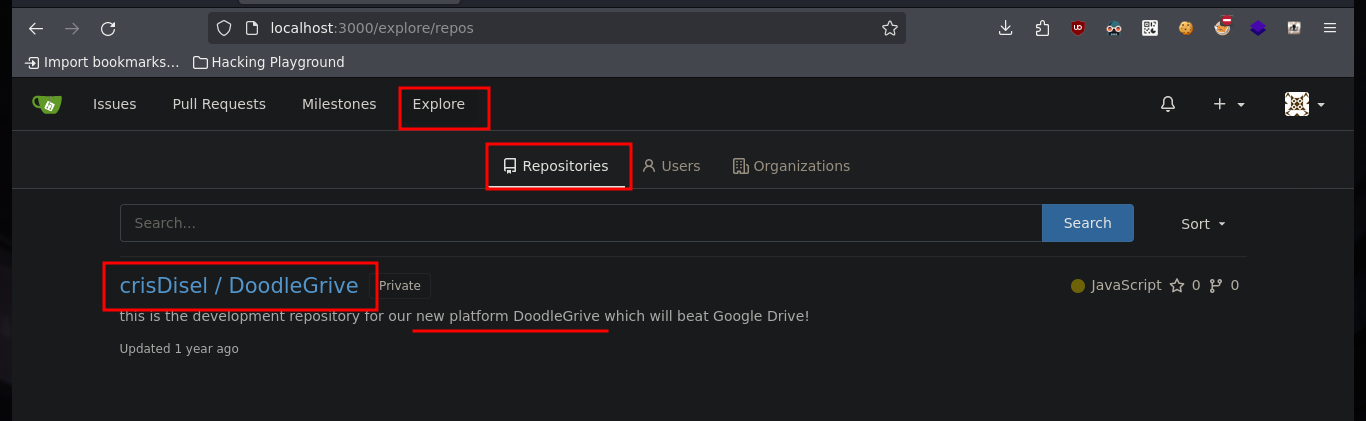Open the browser hamburger menu
This screenshot has width=1366, height=421.
click(x=1330, y=28)
